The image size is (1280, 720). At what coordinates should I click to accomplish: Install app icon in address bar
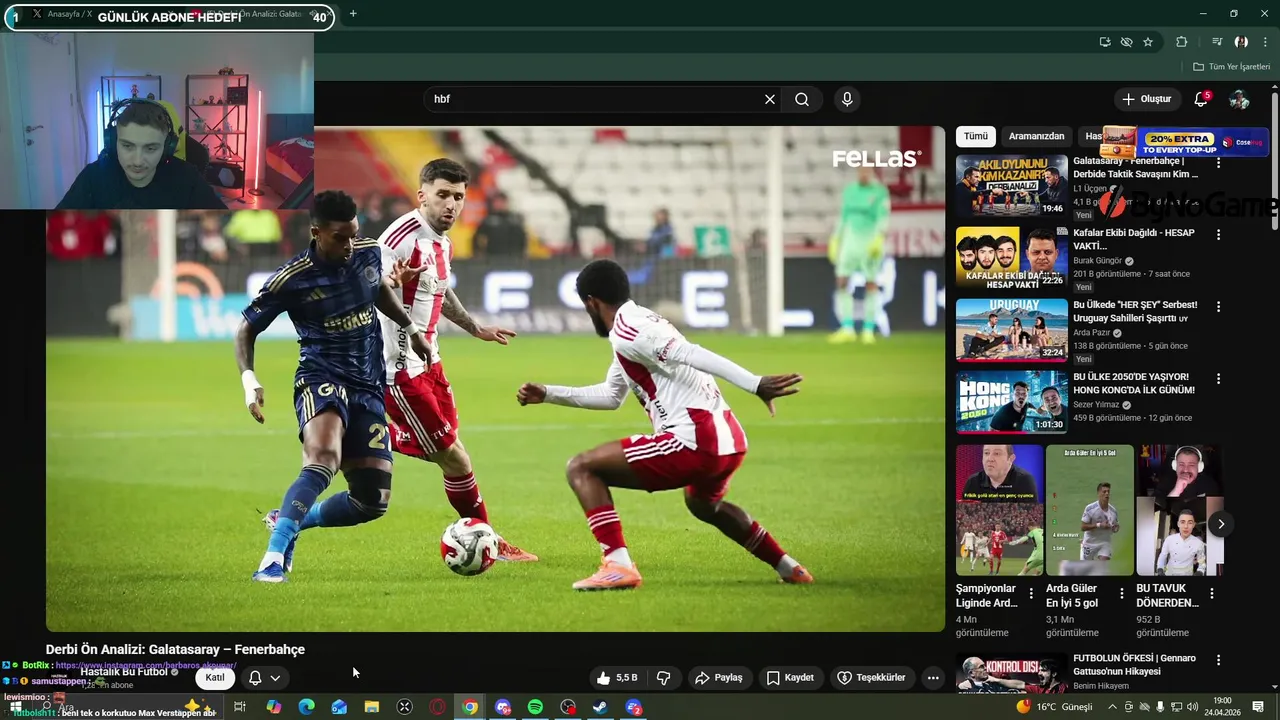1104,42
